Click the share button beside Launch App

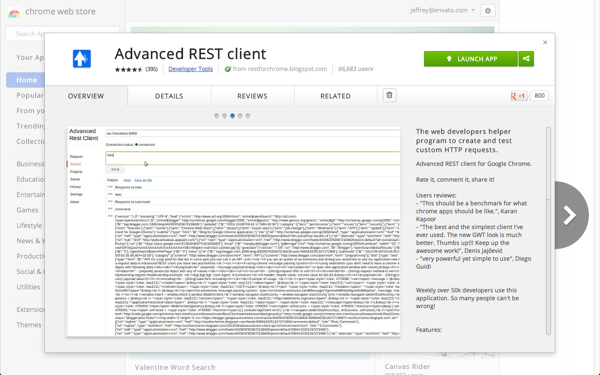pos(526,59)
